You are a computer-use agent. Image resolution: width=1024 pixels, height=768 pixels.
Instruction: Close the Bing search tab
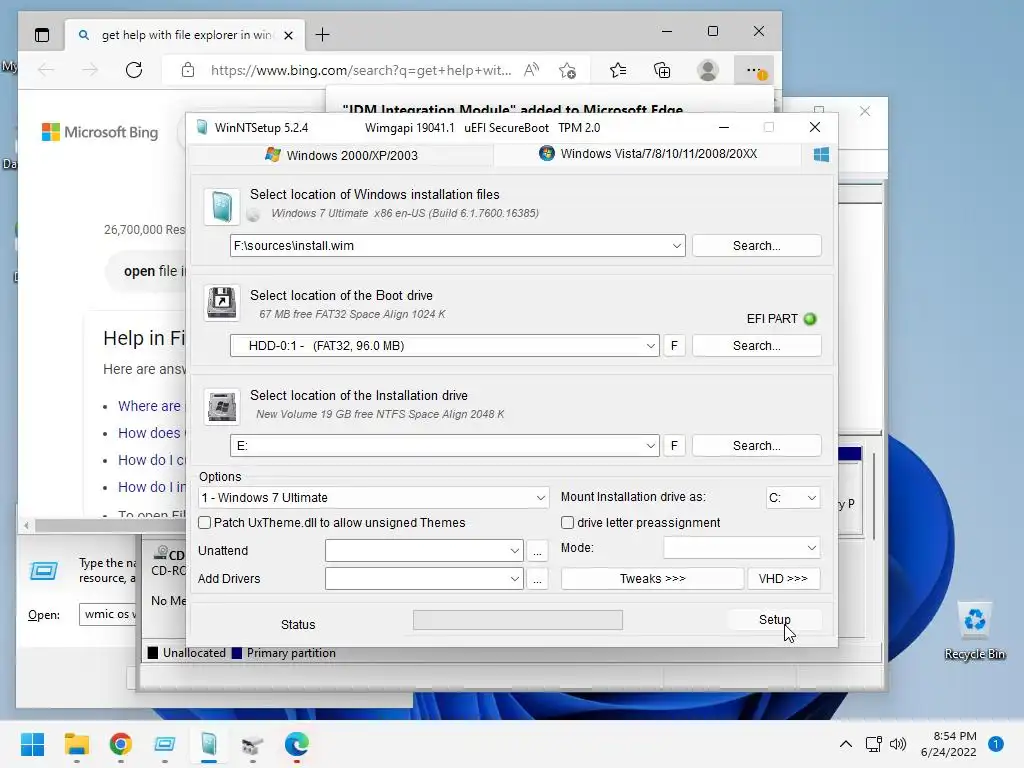click(288, 35)
